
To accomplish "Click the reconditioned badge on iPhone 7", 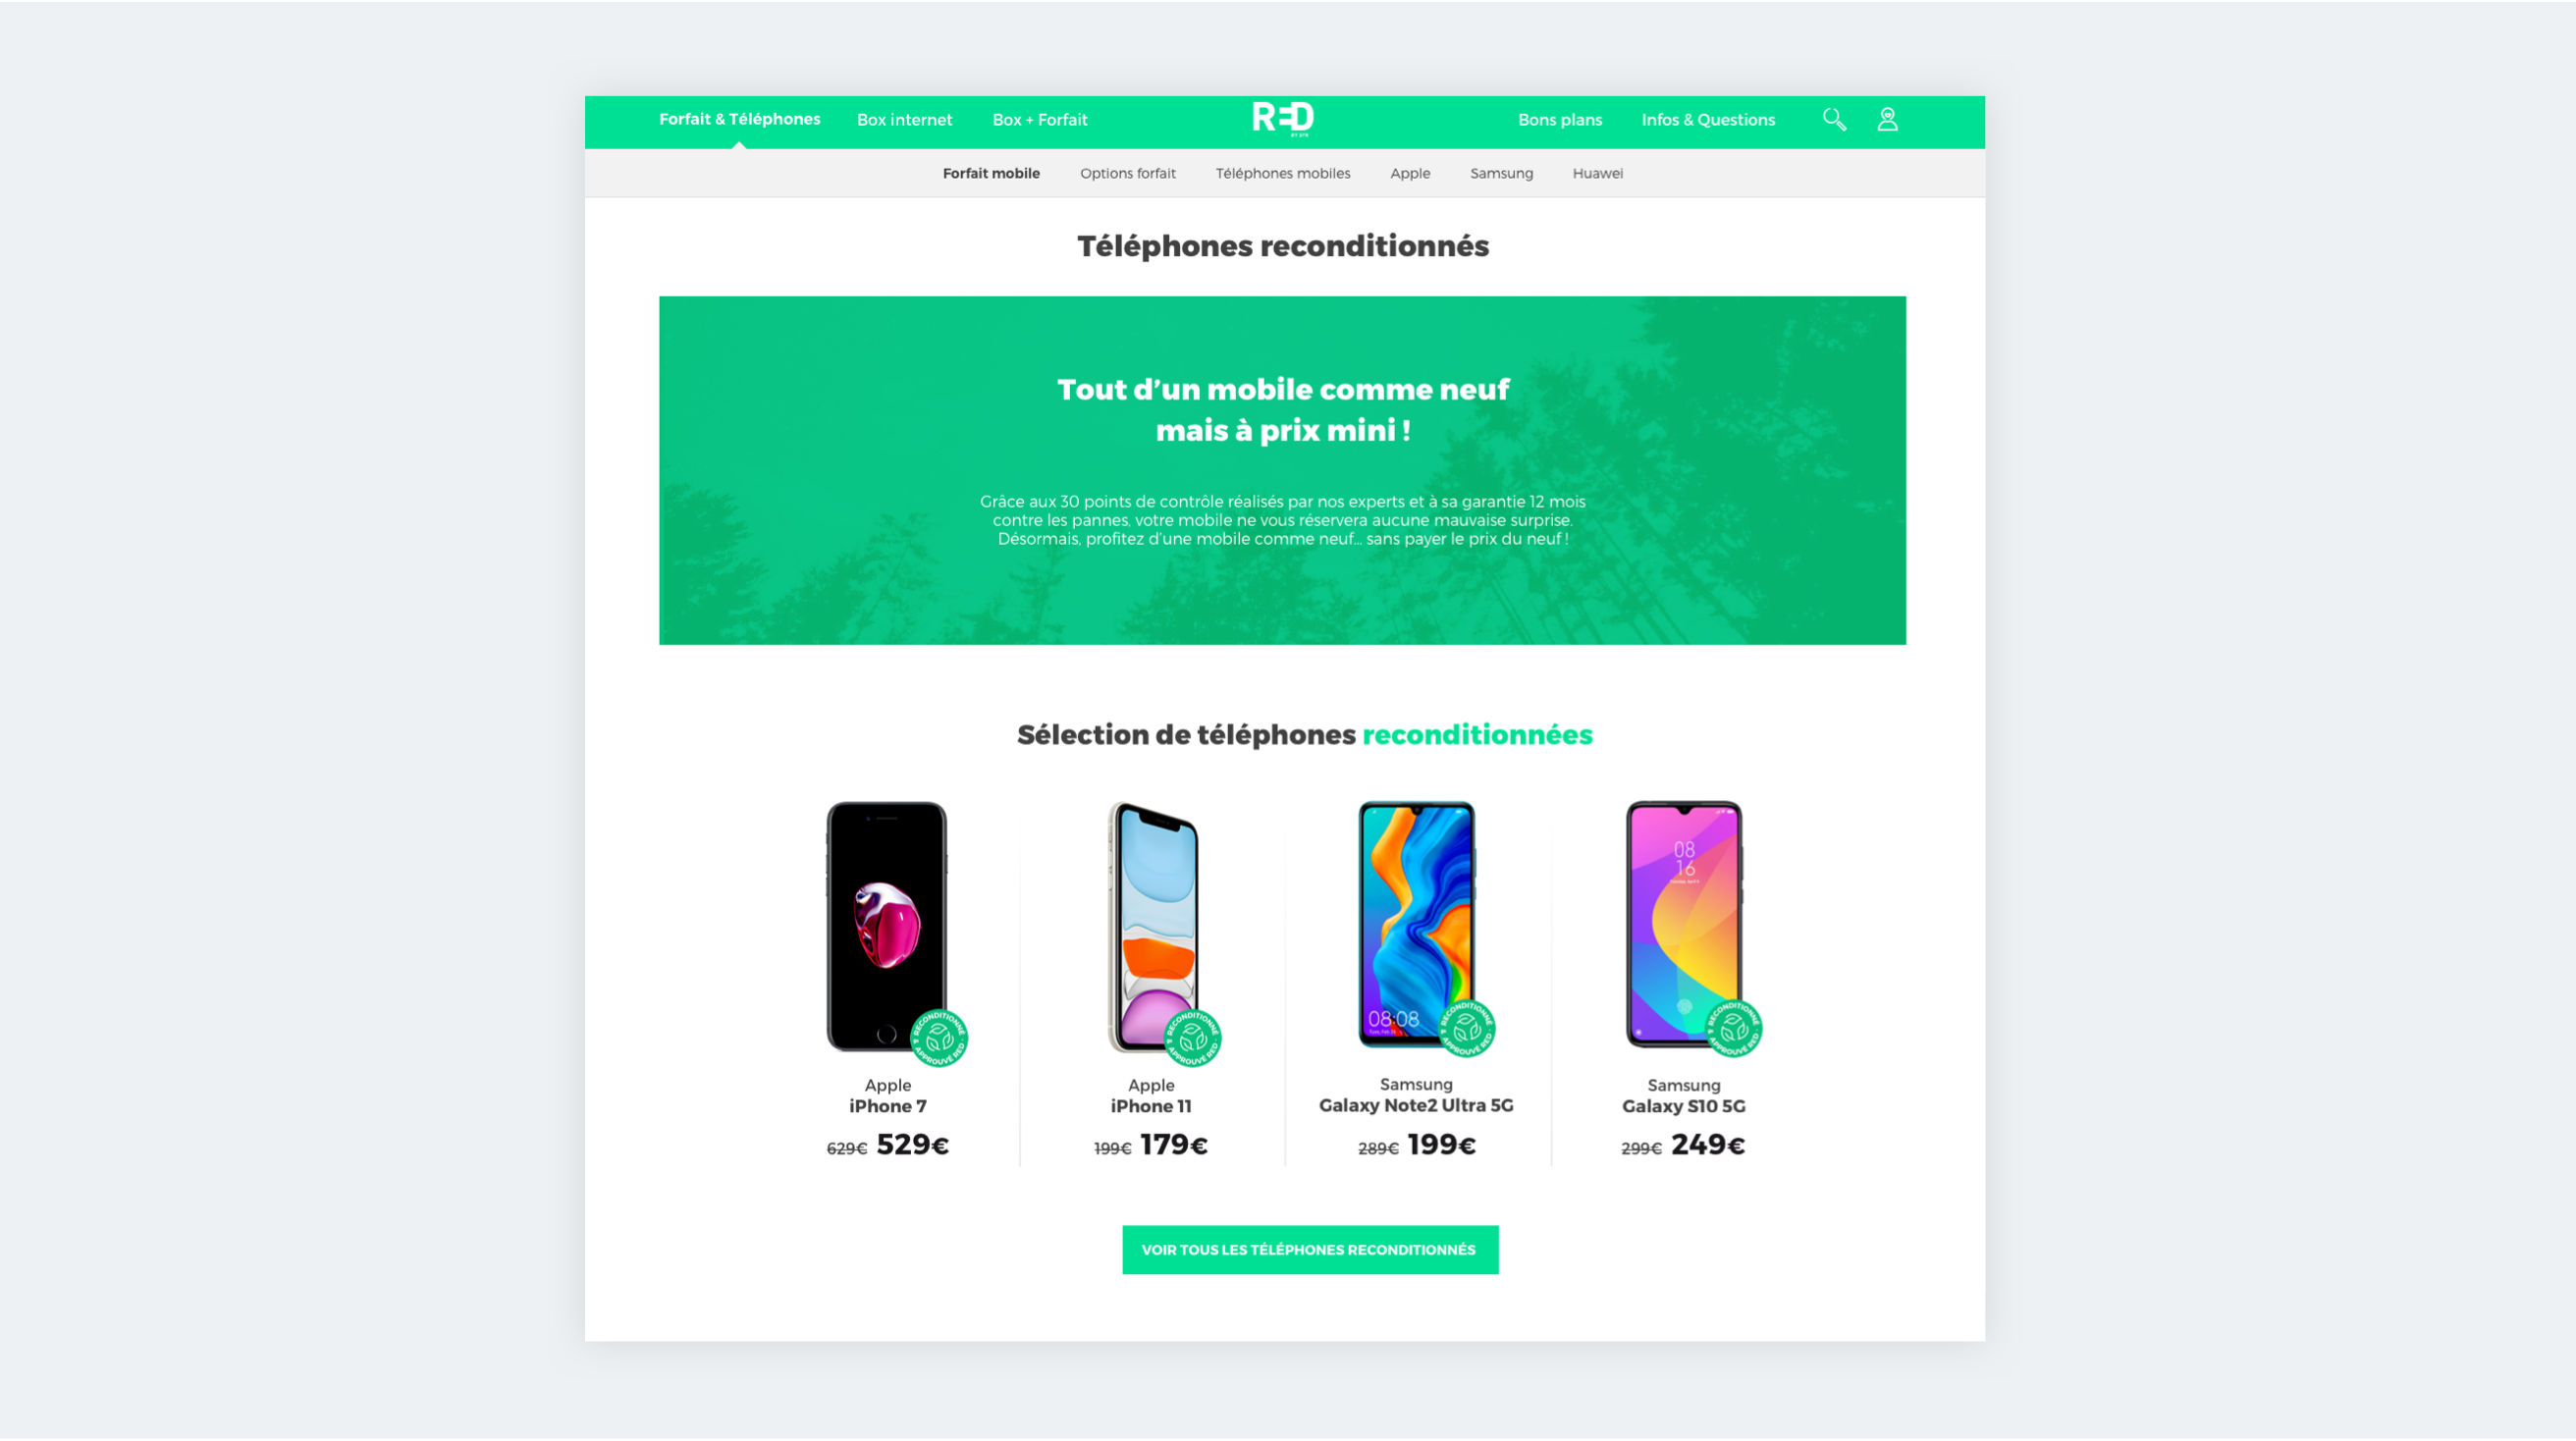I will pos(939,1038).
